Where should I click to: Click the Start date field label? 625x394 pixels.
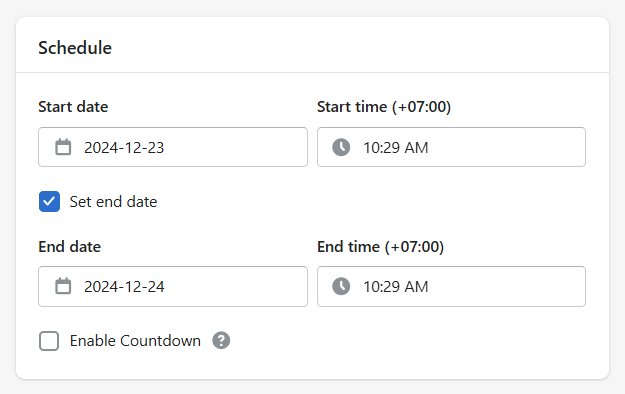click(73, 107)
